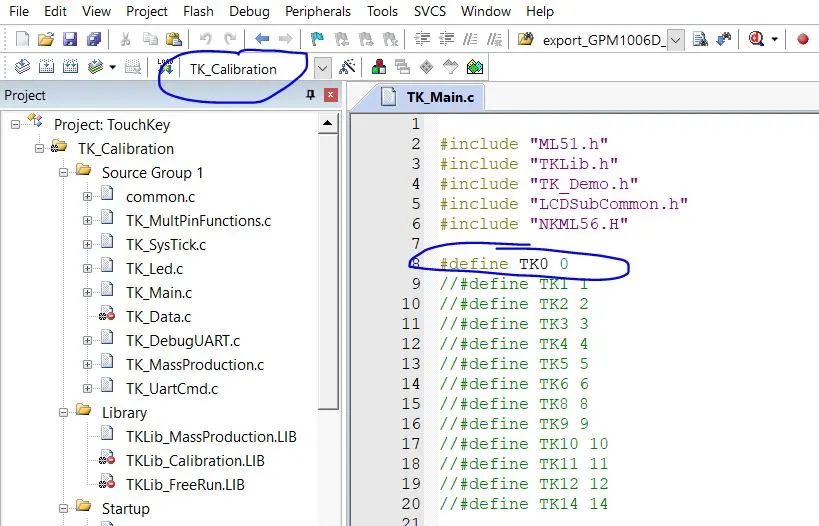Cut the selection using the scissors icon
This screenshot has width=819, height=526.
[x=125, y=39]
